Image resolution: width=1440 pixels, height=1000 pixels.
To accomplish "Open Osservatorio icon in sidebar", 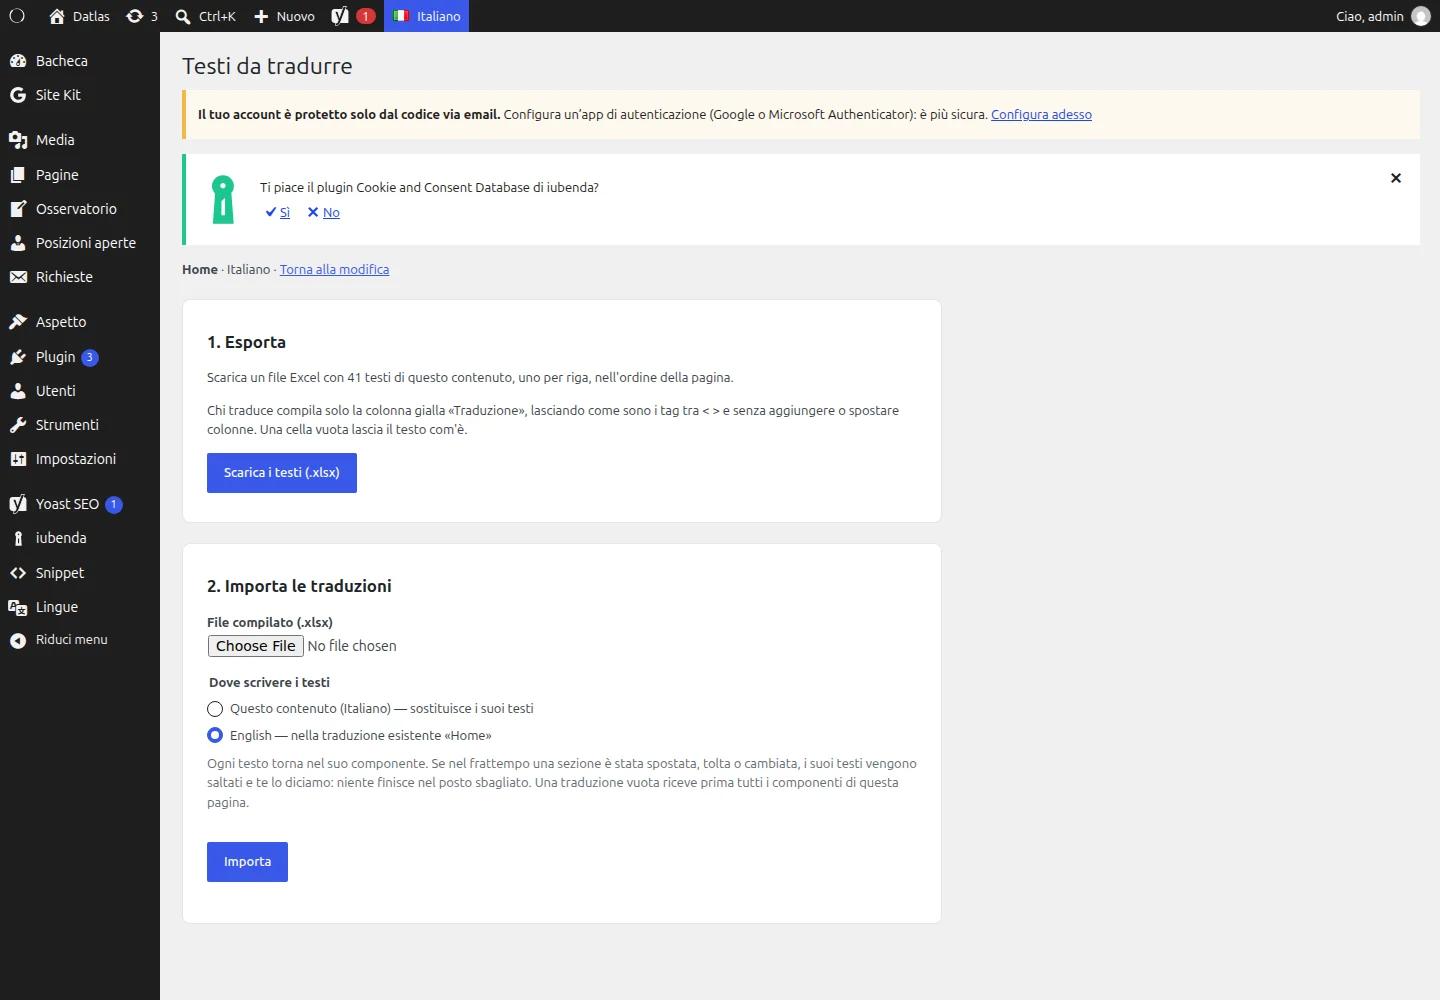I will point(18,209).
